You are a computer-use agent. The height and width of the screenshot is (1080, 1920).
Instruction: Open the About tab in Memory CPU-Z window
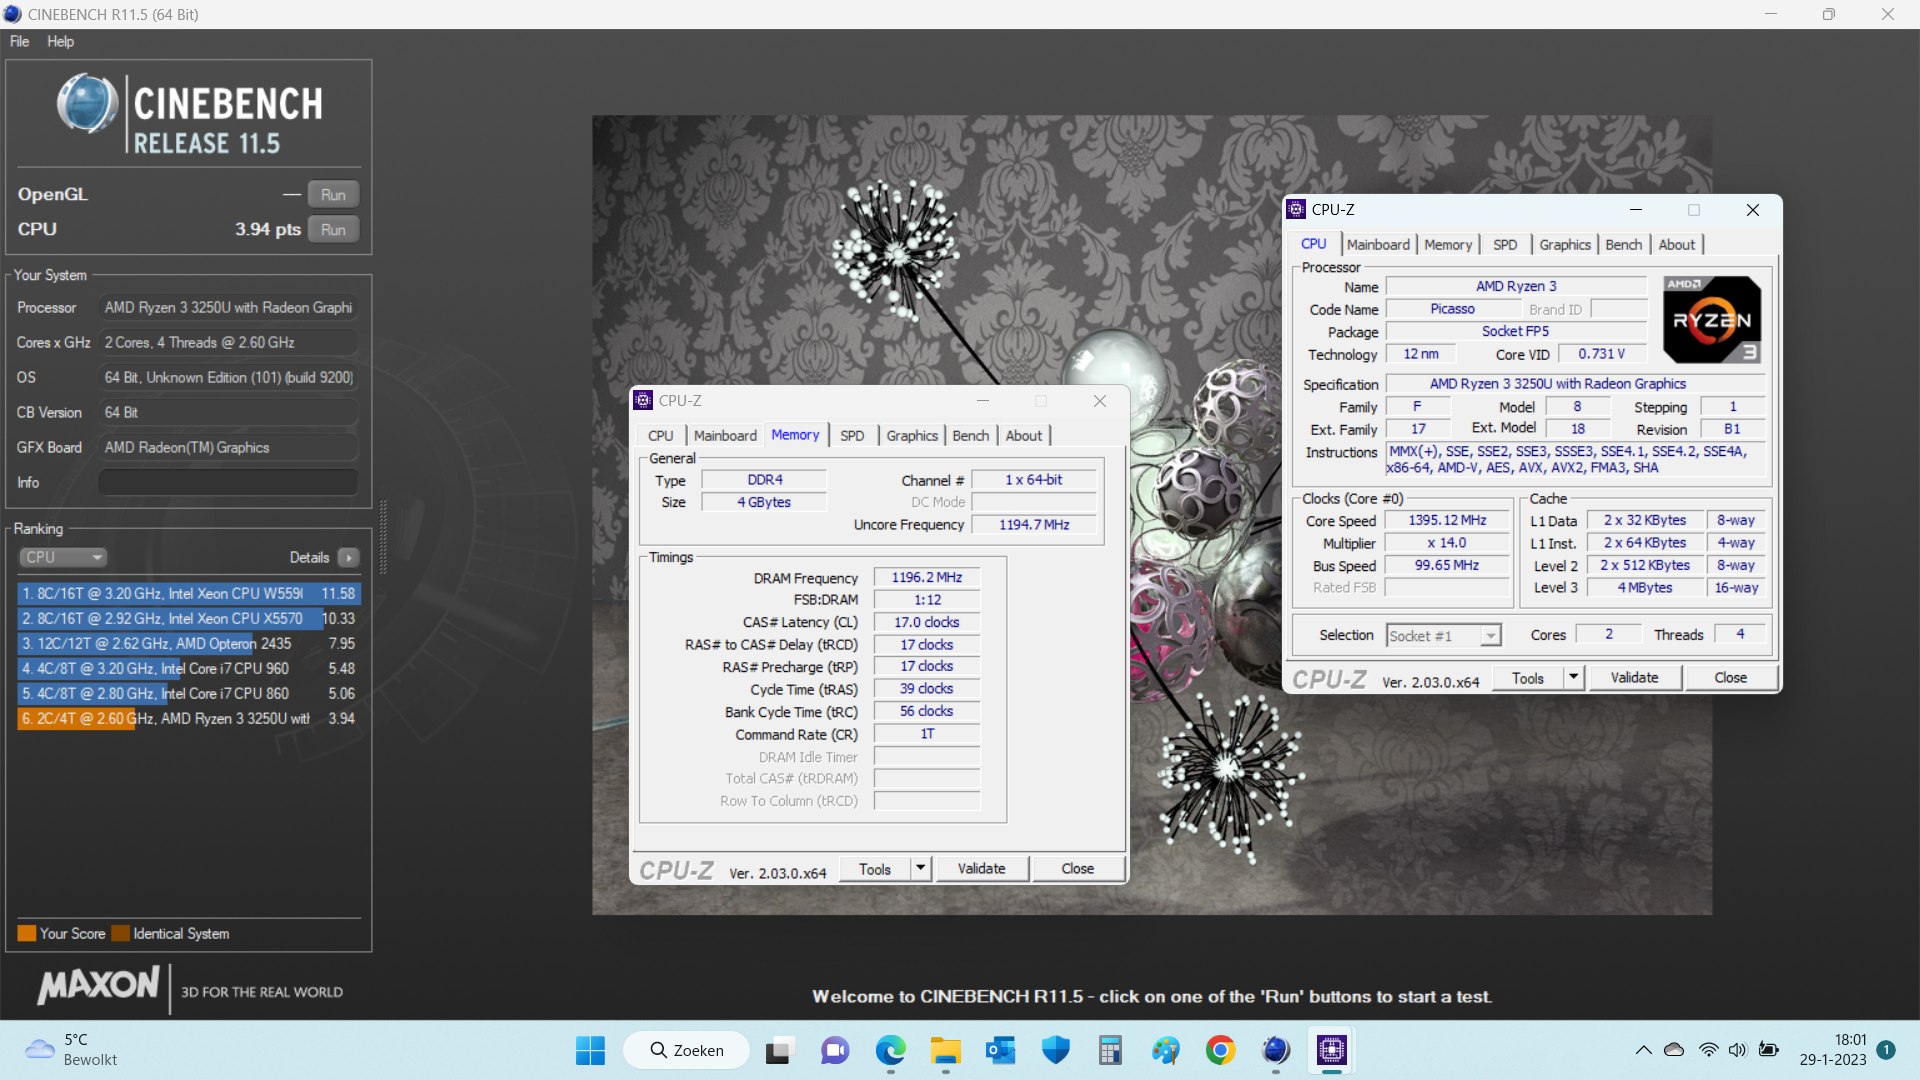point(1023,436)
